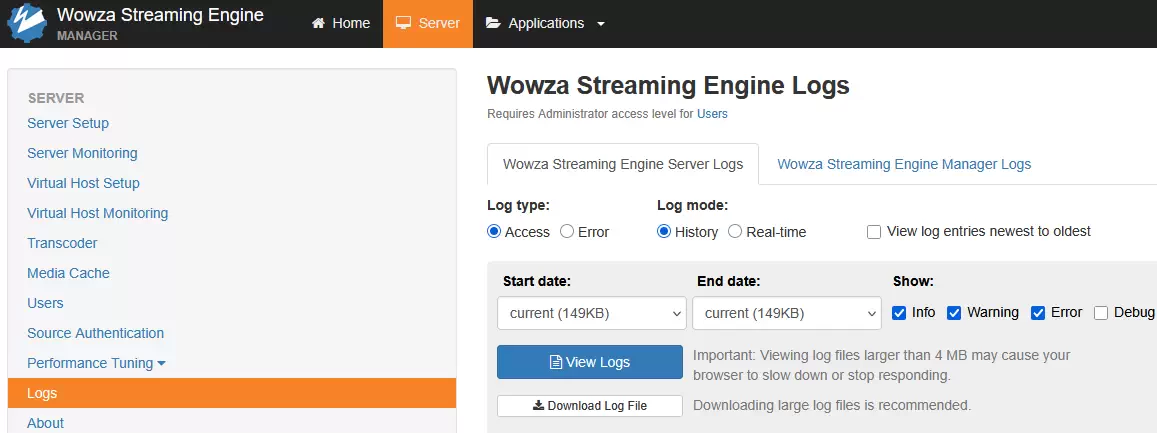Switch to Wowza Streaming Engine Server Logs tab

tap(623, 164)
